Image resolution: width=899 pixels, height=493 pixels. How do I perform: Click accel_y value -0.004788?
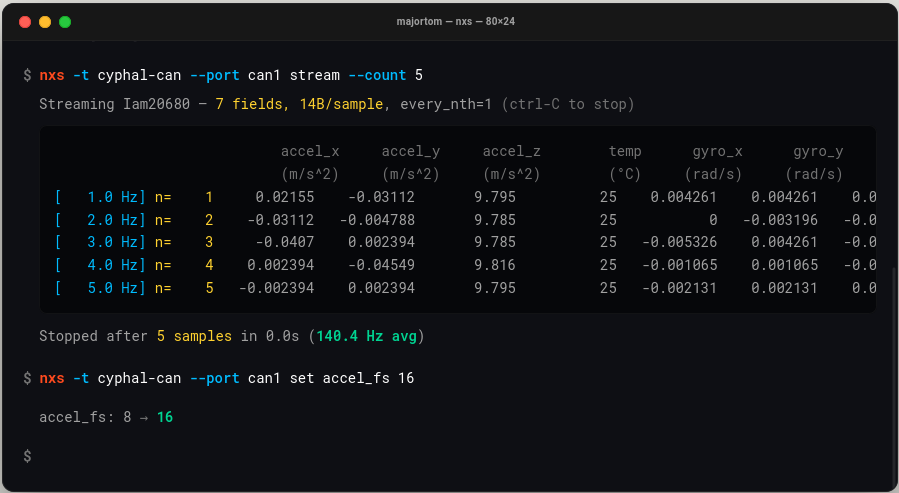tap(377, 220)
